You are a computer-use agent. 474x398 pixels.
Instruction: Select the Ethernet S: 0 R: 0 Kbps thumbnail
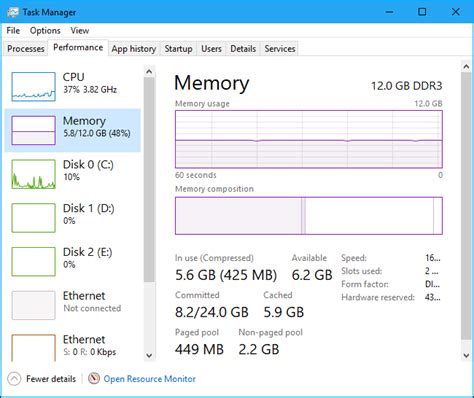pyautogui.click(x=33, y=348)
